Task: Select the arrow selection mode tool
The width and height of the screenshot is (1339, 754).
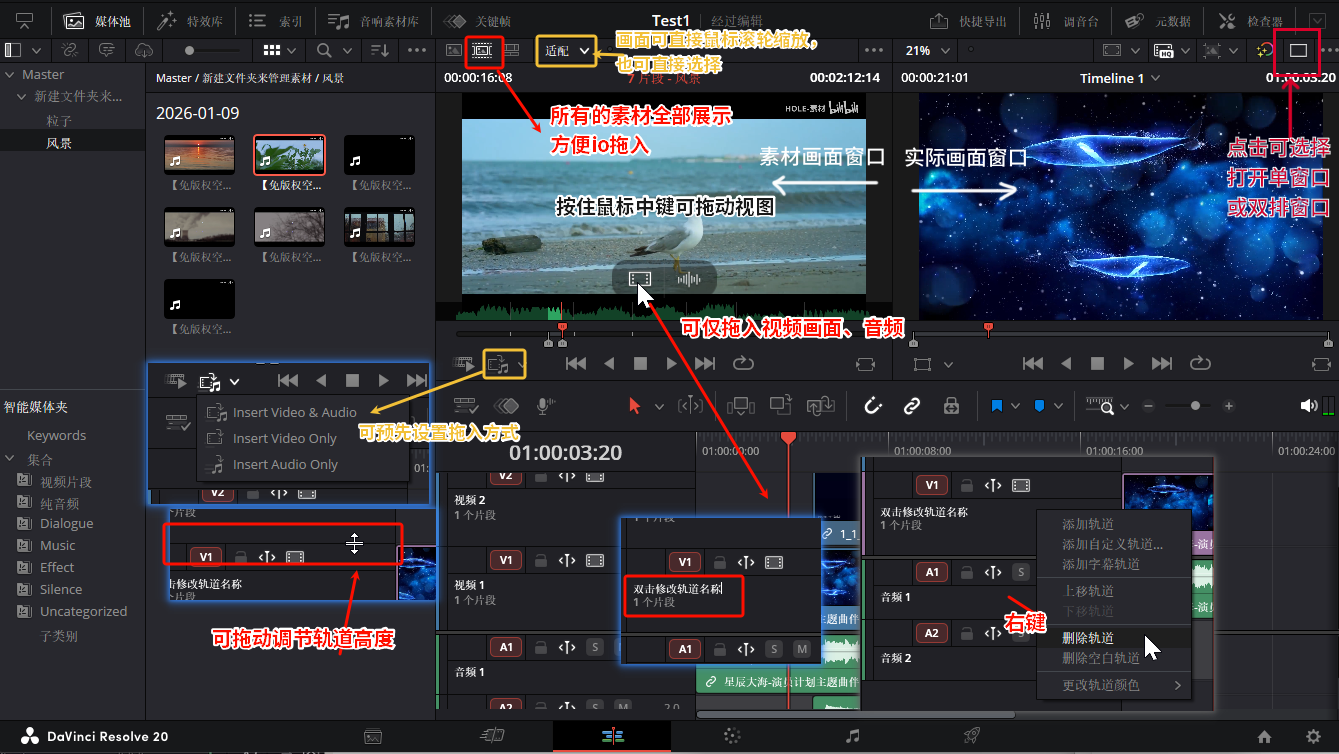Action: pos(634,406)
